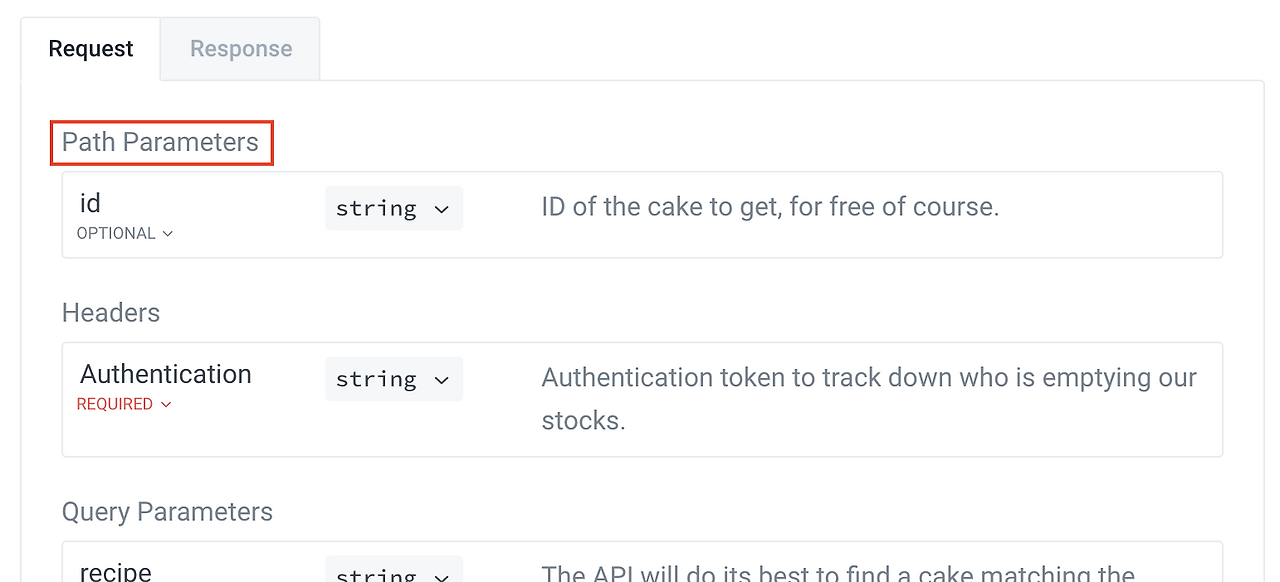Open the Response tab
Viewport: 1280px width, 582px height.
pos(241,49)
